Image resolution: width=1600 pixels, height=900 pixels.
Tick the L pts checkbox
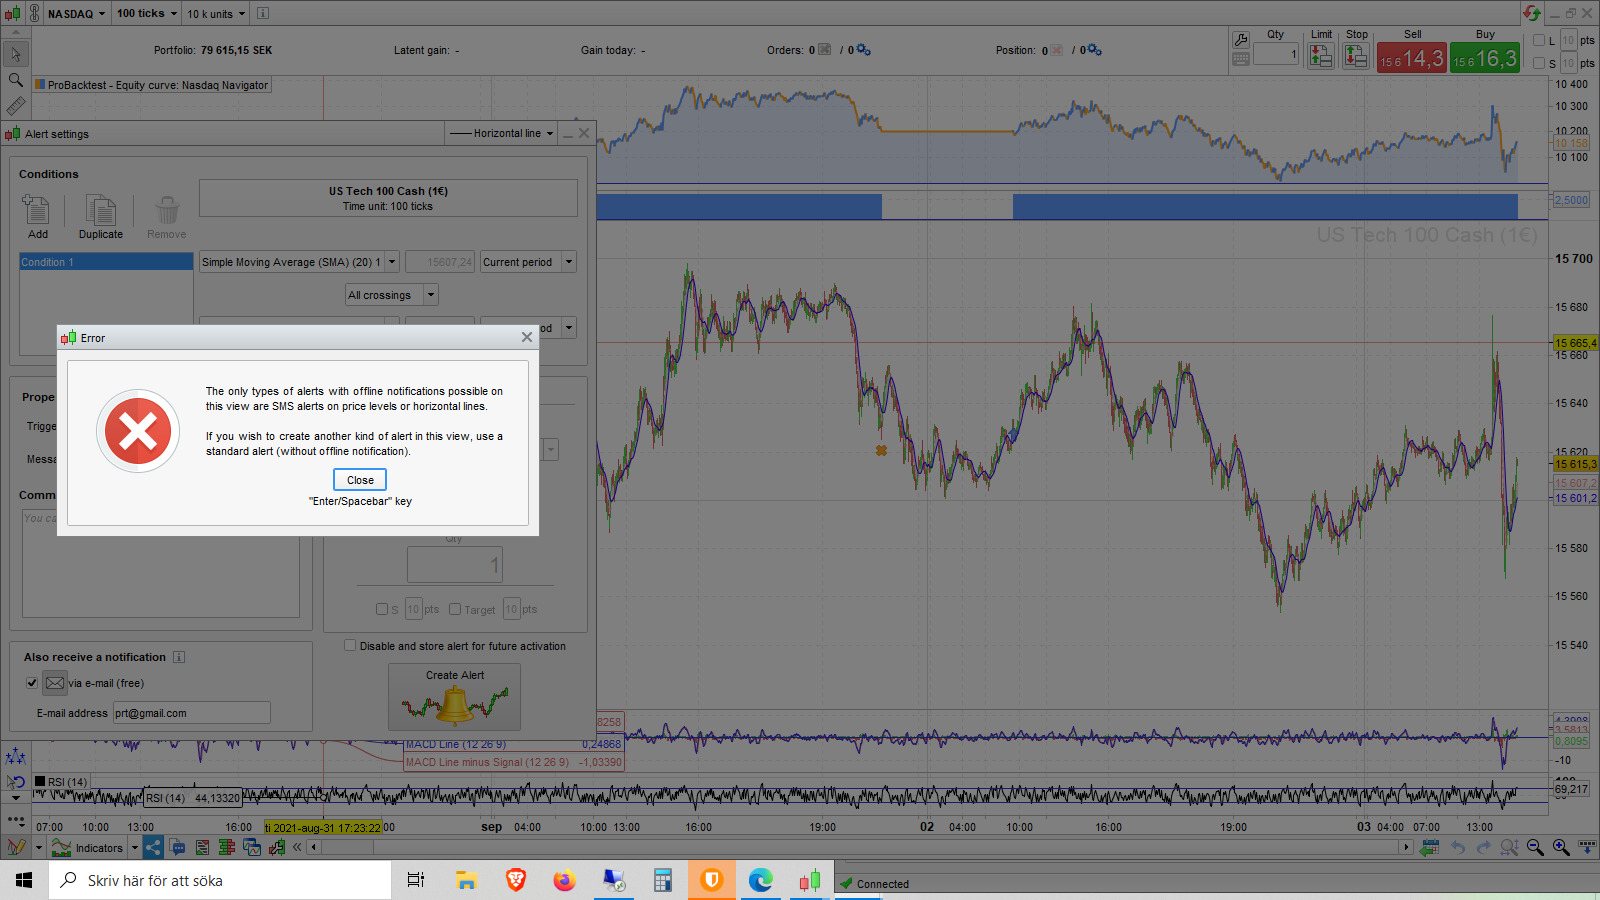tap(1539, 41)
